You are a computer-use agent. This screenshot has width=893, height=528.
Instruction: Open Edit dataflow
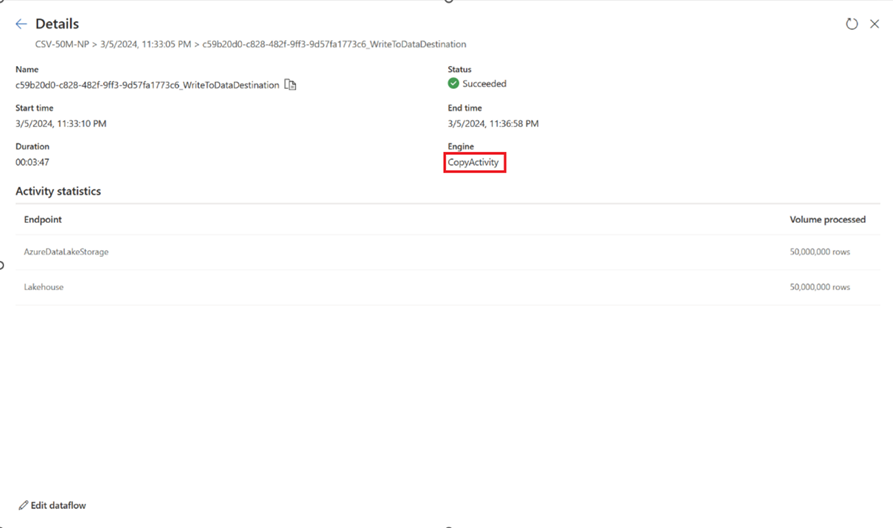[52, 505]
